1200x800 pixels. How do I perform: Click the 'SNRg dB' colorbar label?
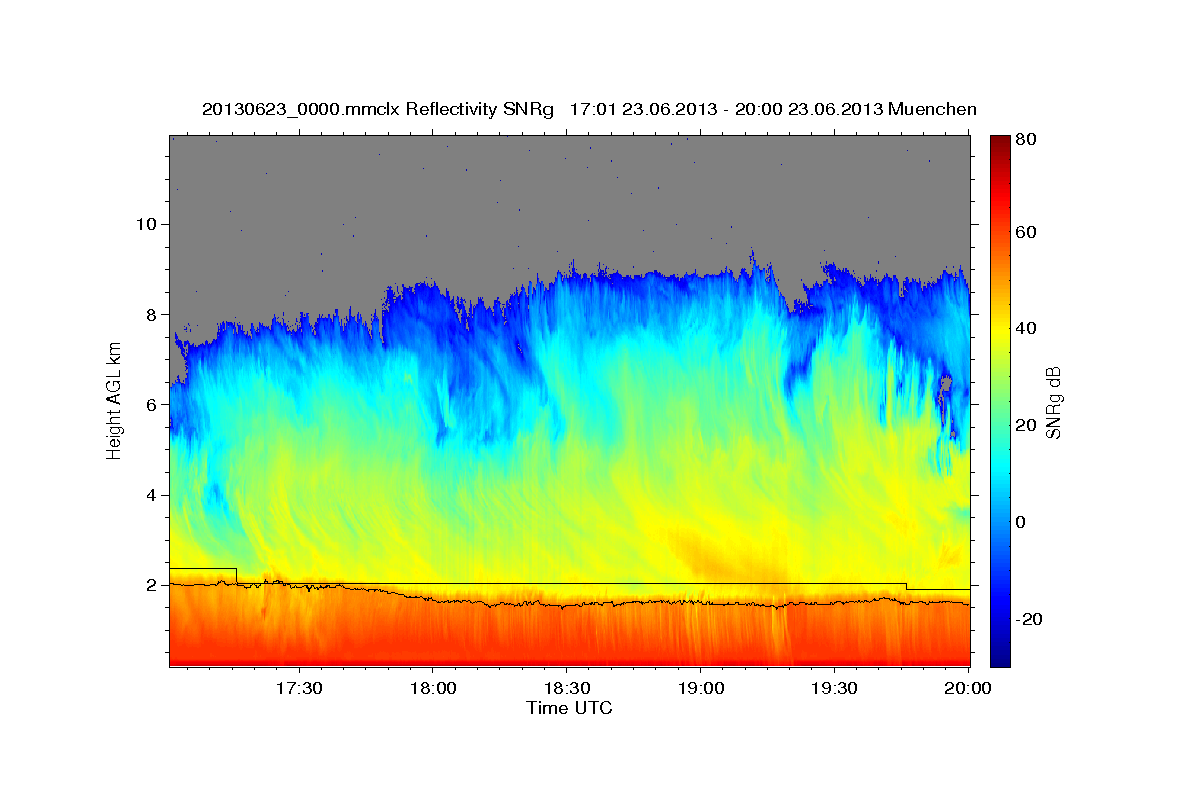(x=1053, y=402)
